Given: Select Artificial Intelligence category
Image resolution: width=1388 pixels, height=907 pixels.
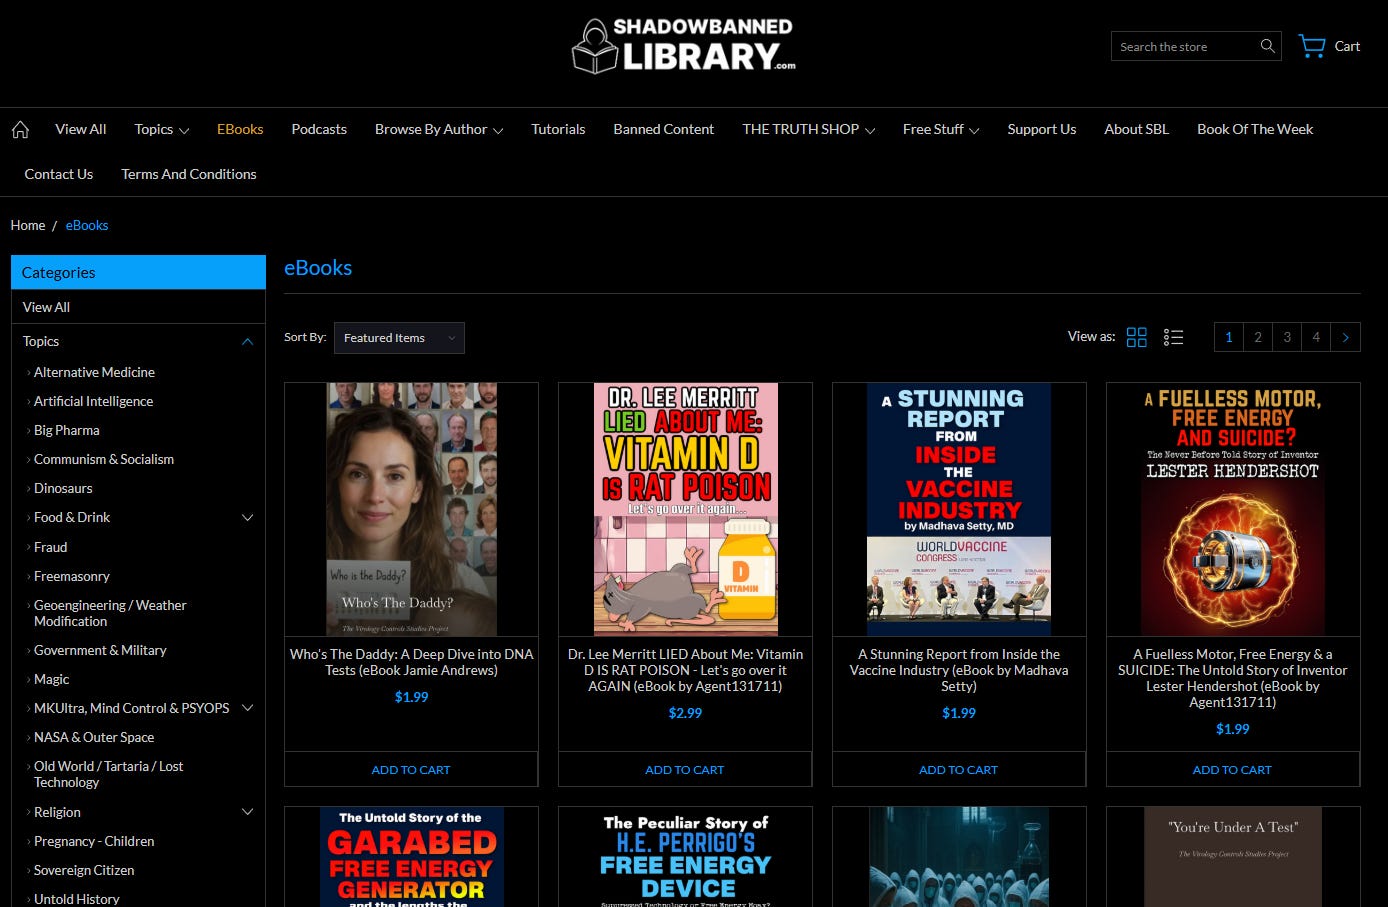Looking at the screenshot, I should point(93,401).
